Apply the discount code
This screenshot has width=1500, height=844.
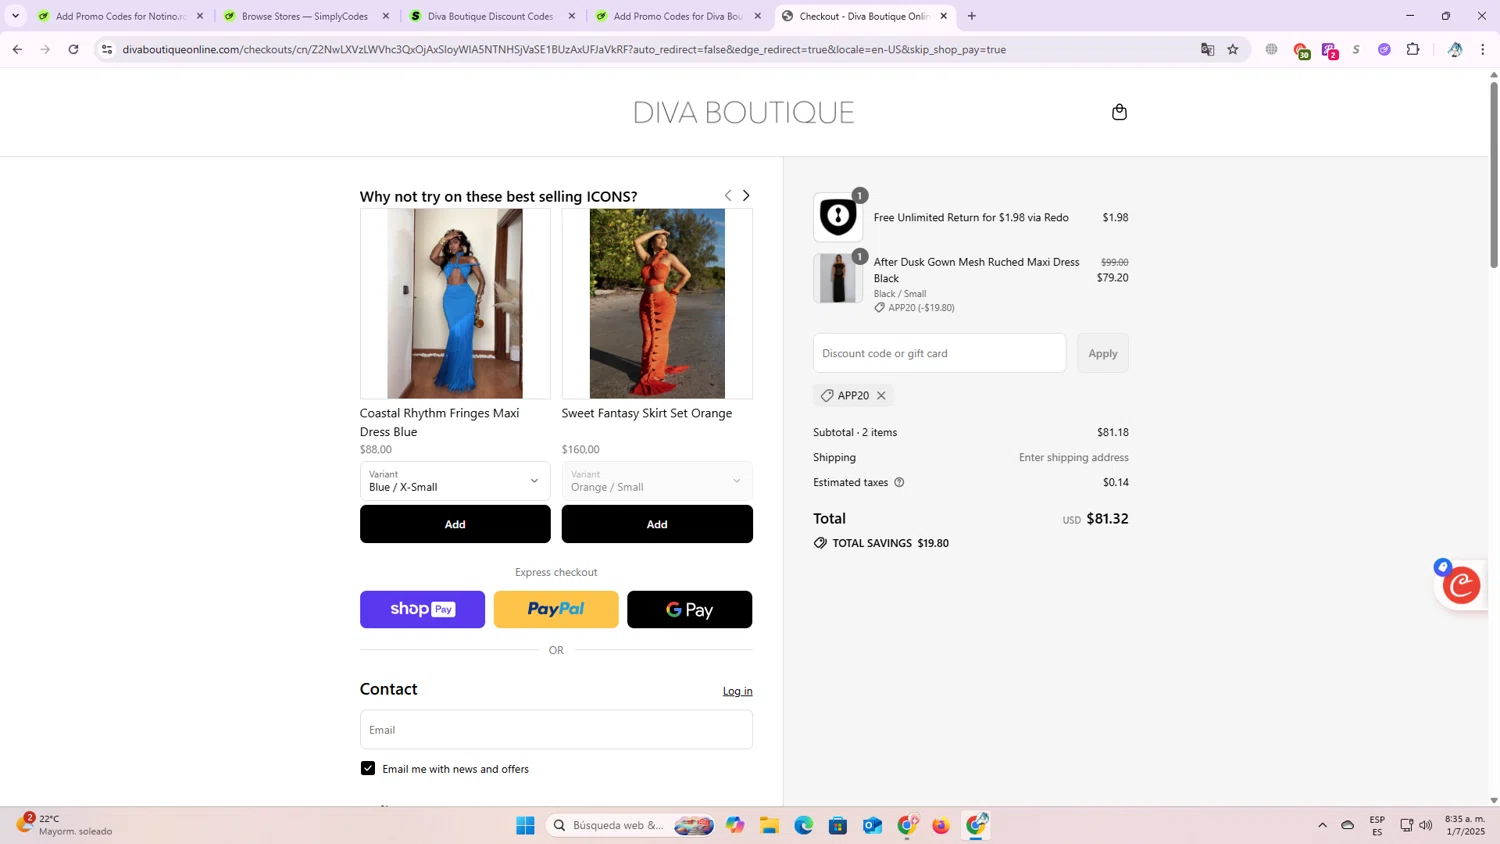click(x=1103, y=353)
